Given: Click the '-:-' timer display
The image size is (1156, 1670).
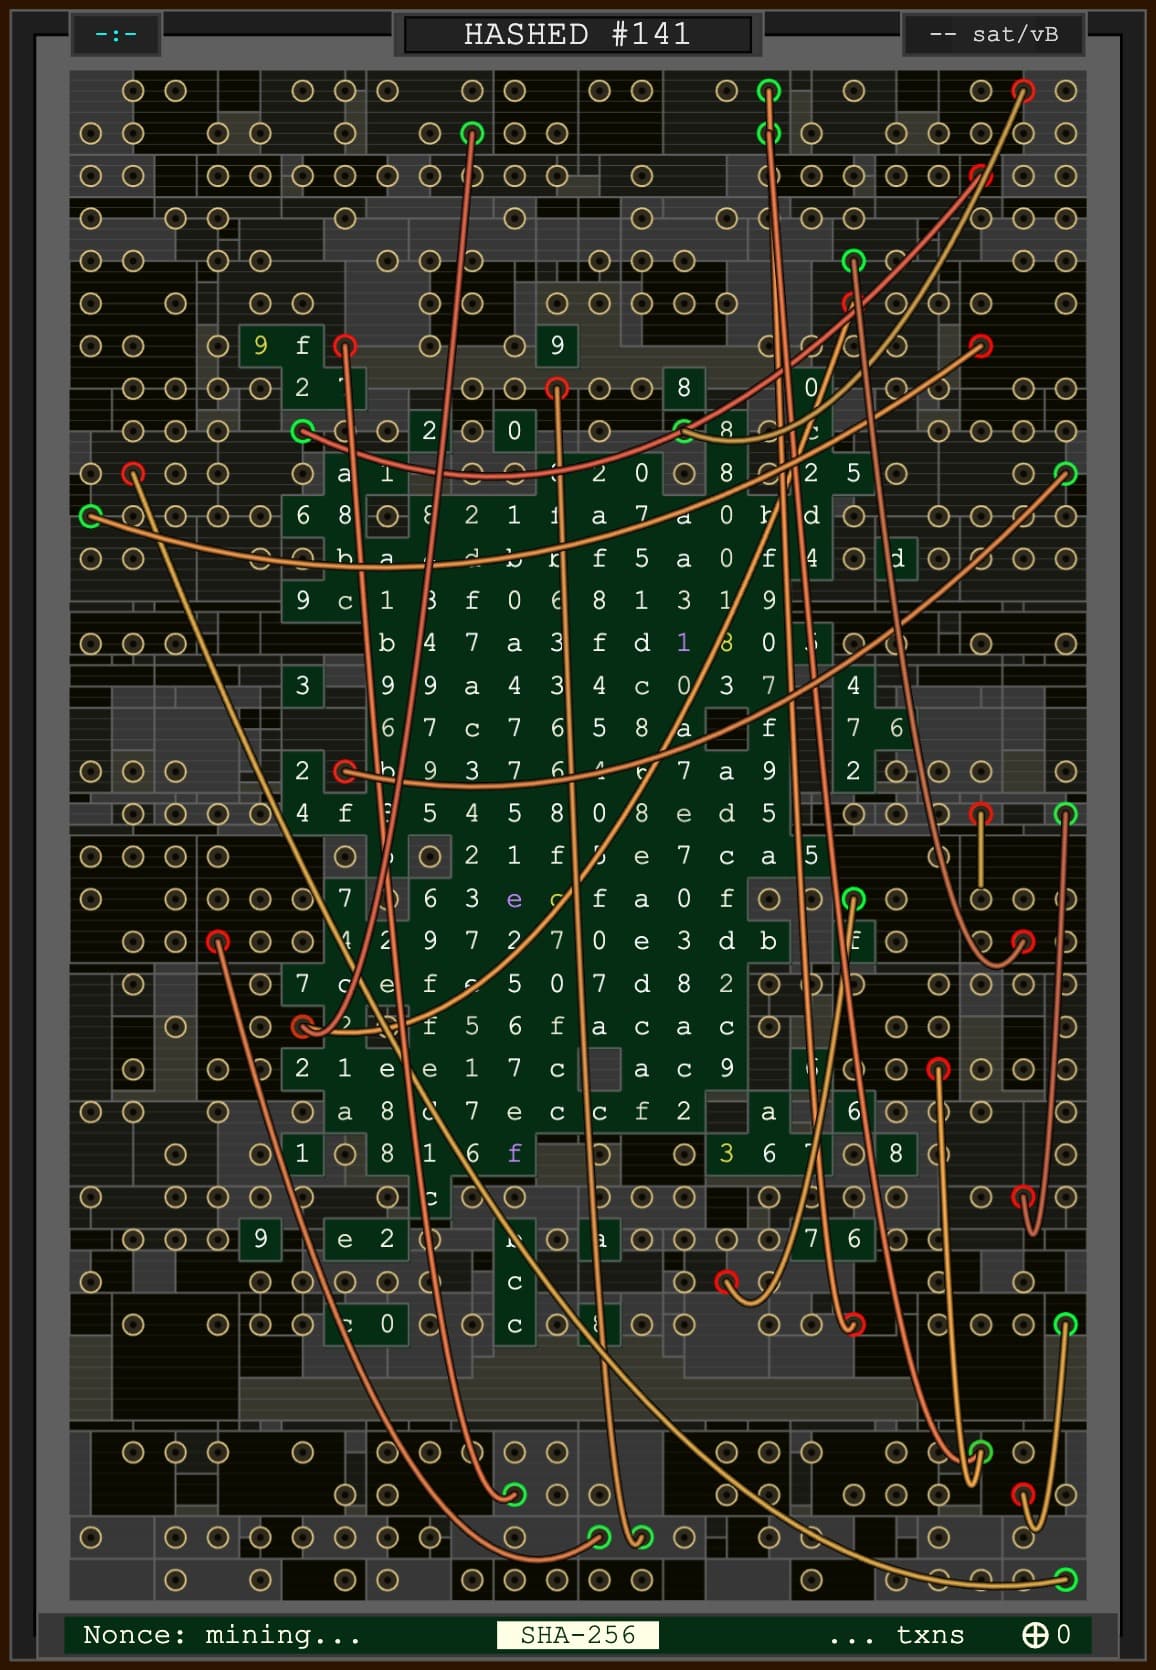Looking at the screenshot, I should pyautogui.click(x=116, y=34).
